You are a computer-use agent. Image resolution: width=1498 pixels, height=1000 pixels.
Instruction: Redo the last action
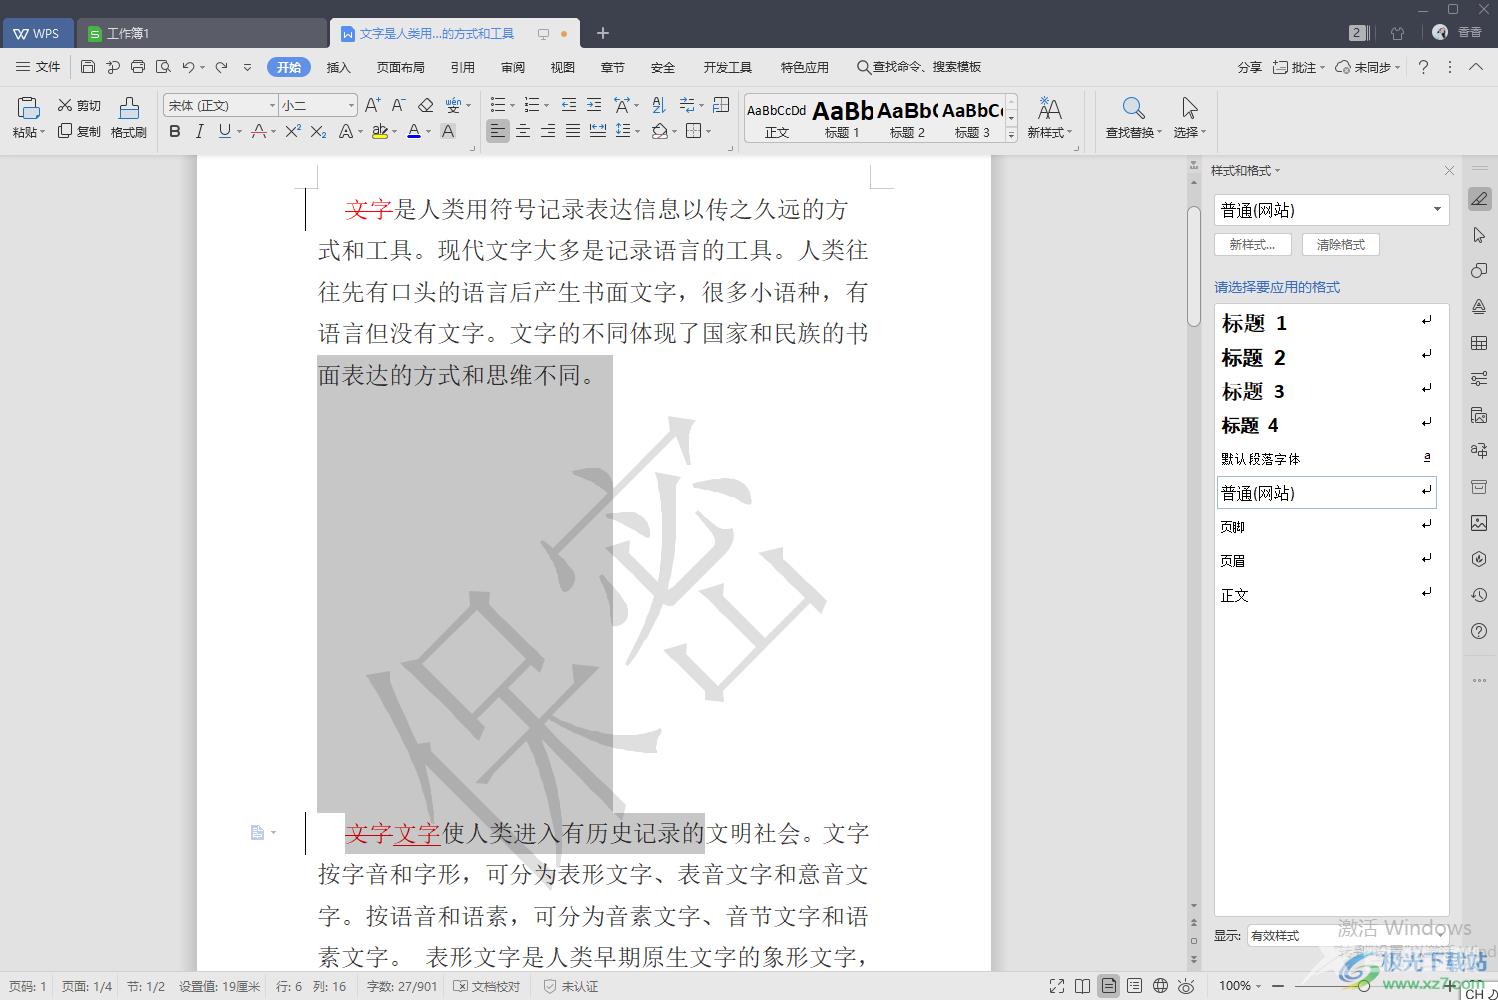(x=221, y=67)
